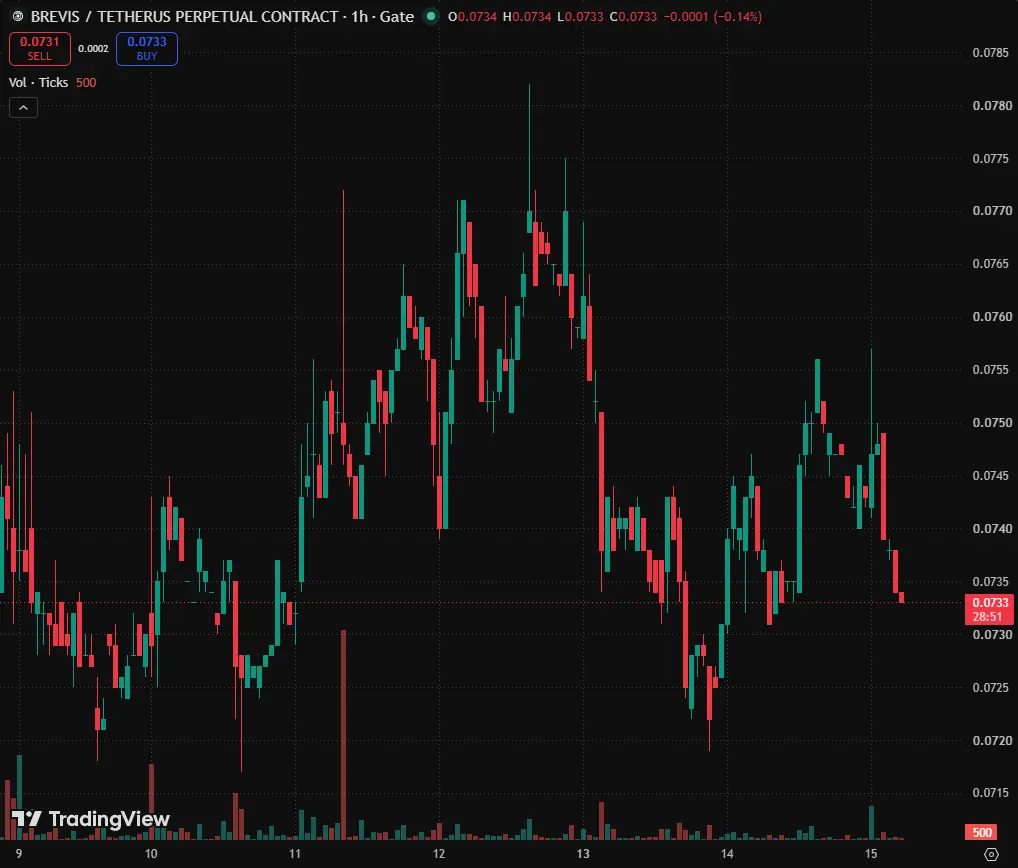The width and height of the screenshot is (1018, 868).
Task: Click the 0.0745 price axis label
Action: point(991,475)
